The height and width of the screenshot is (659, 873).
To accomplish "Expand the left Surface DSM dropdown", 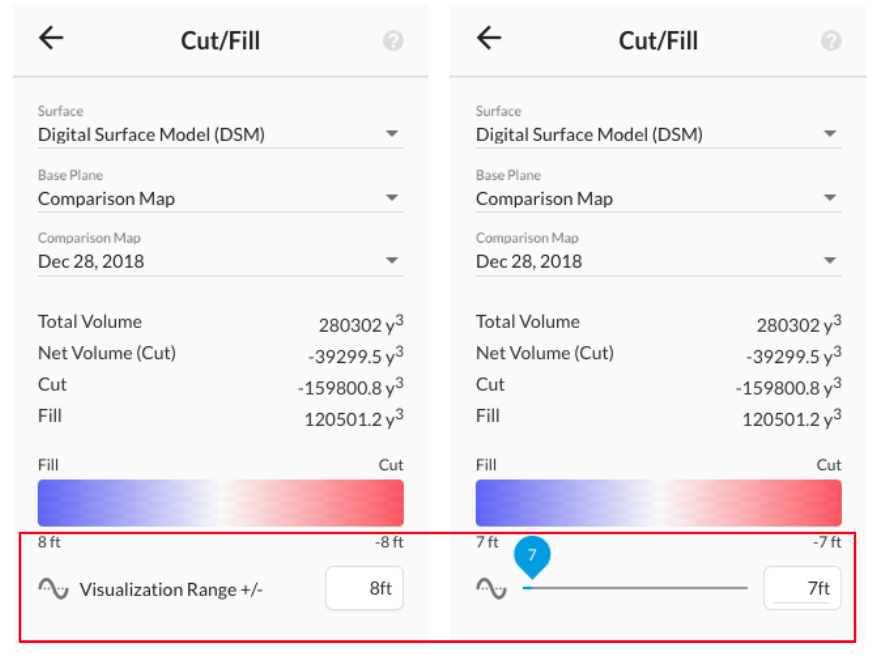I will 220,134.
